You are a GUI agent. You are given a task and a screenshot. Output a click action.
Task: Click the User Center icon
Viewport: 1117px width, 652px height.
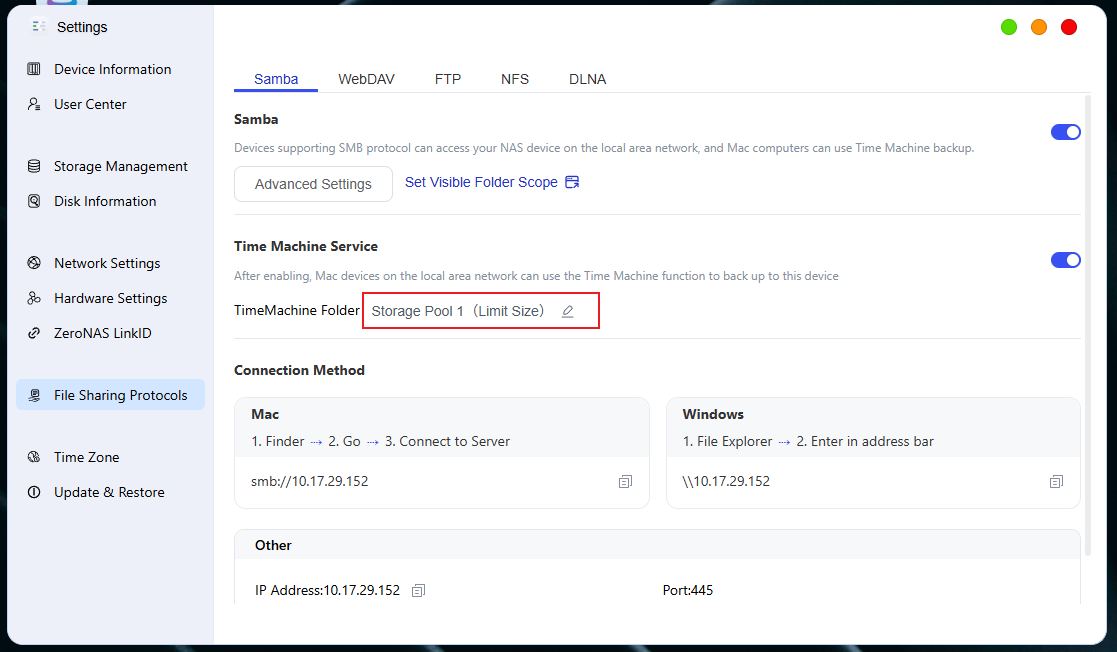click(33, 104)
